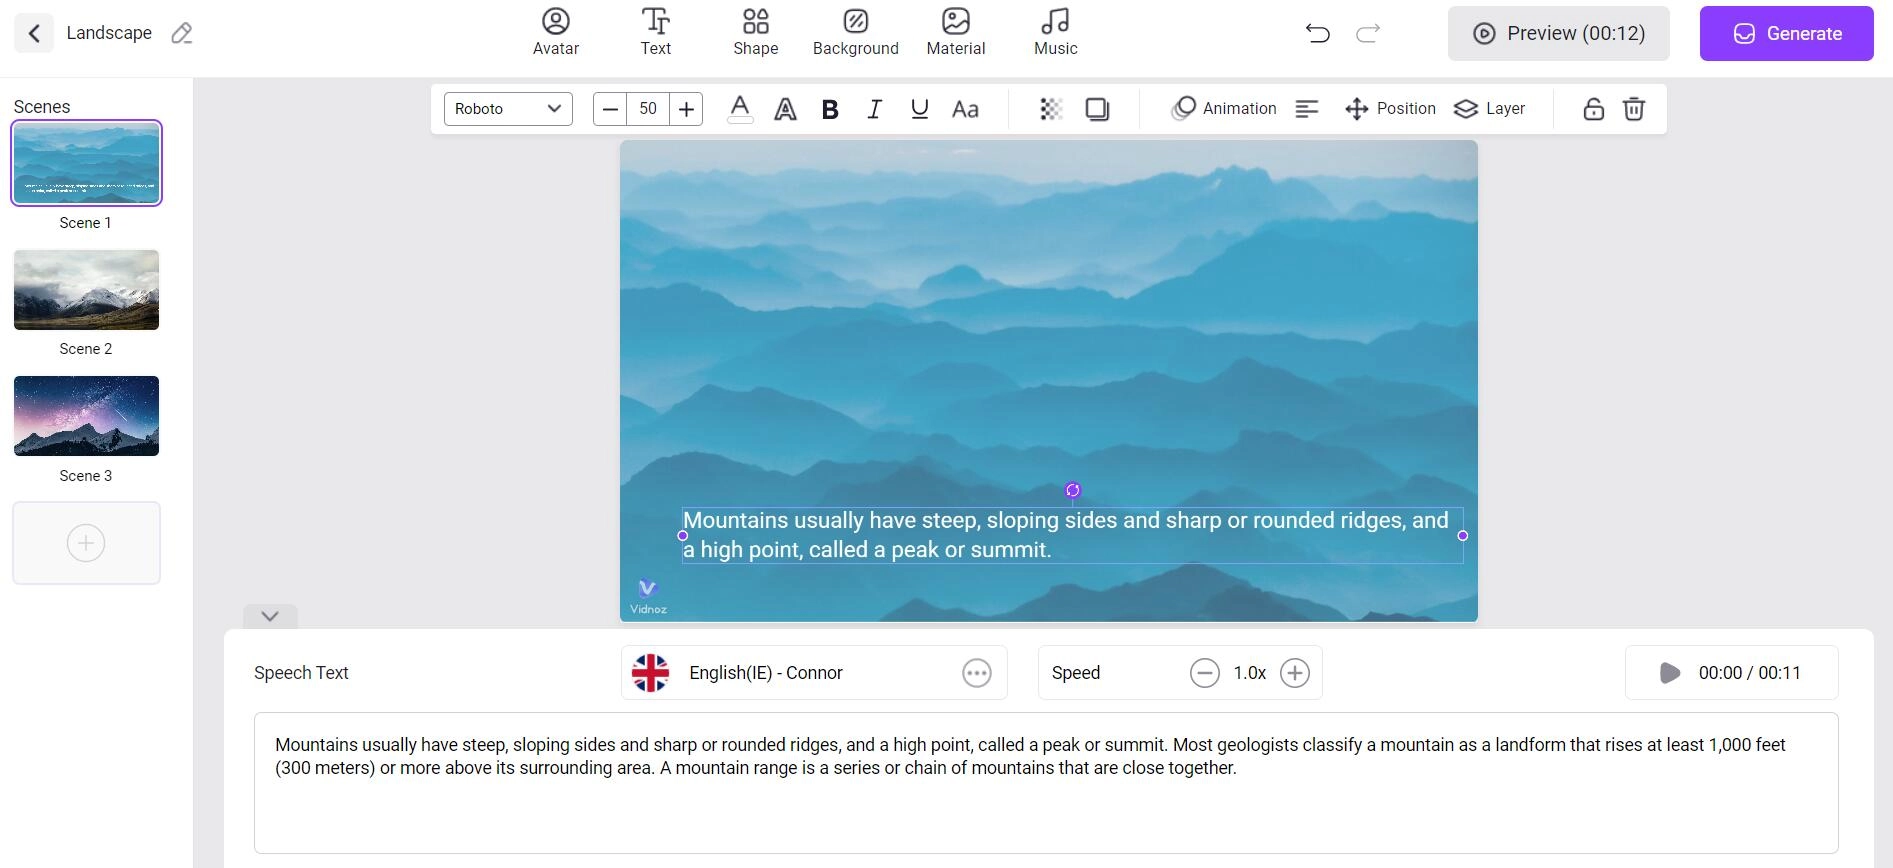Screen dimensions: 1893x868
Task: Open the text color picker
Action: (x=740, y=109)
